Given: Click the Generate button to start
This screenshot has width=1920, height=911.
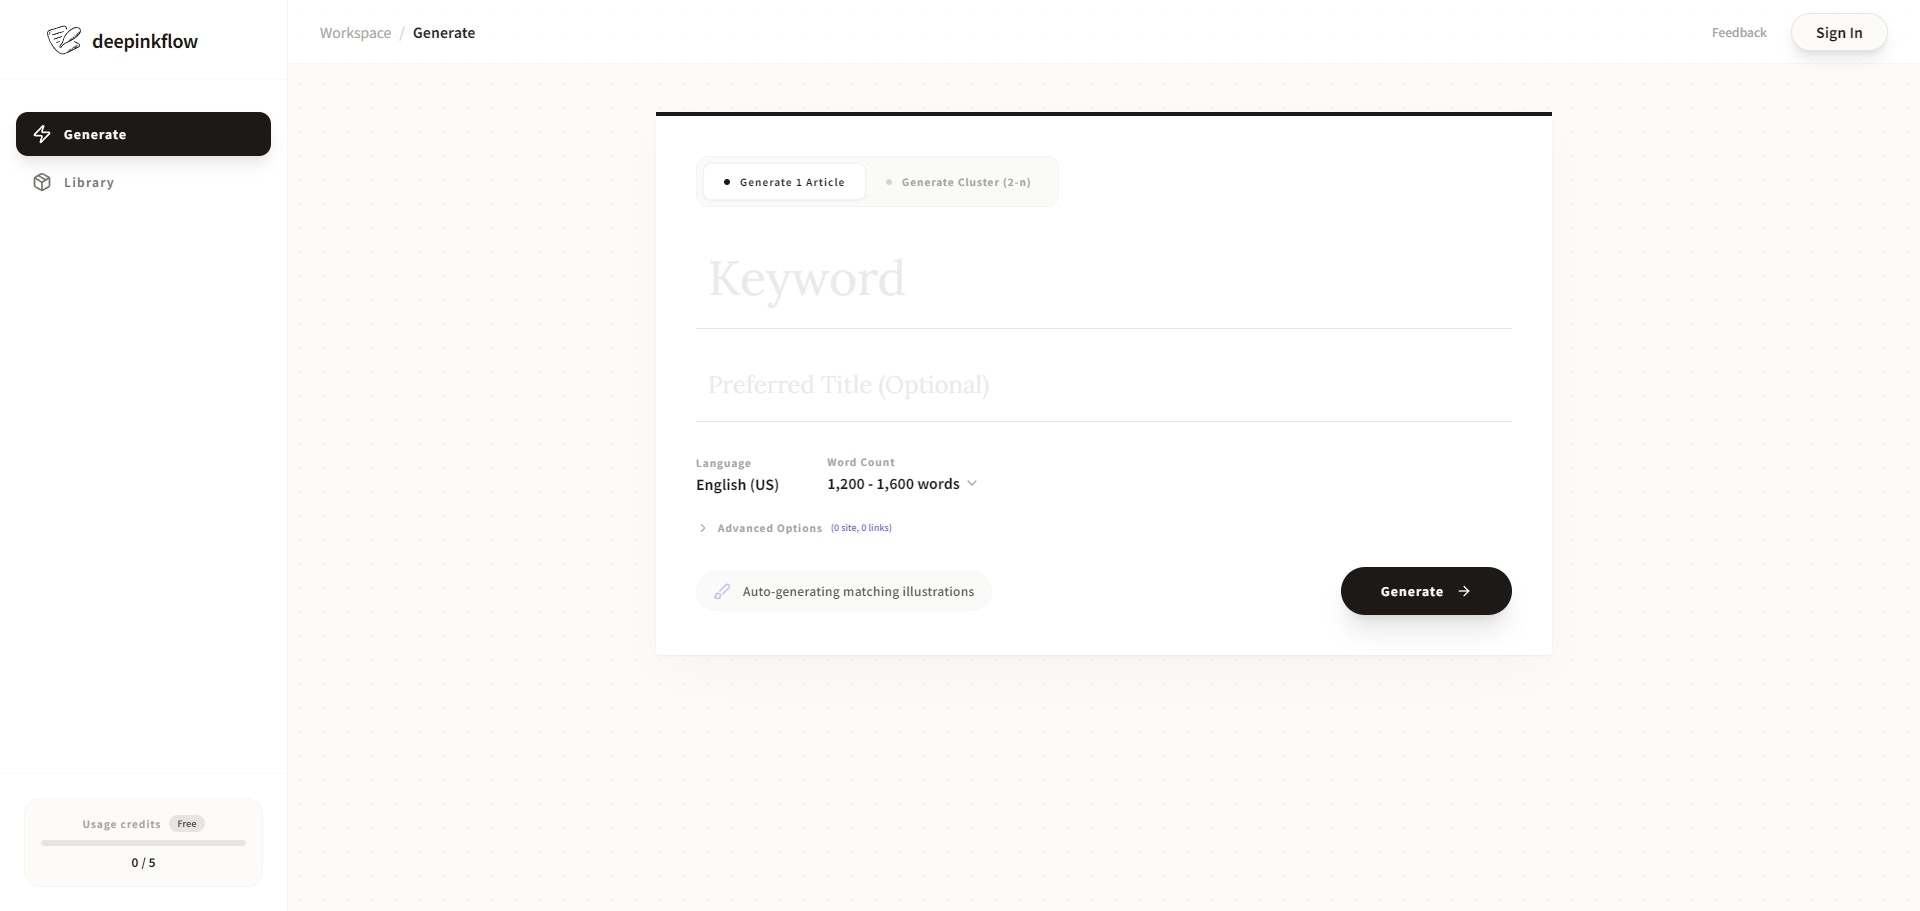Looking at the screenshot, I should point(1425,591).
